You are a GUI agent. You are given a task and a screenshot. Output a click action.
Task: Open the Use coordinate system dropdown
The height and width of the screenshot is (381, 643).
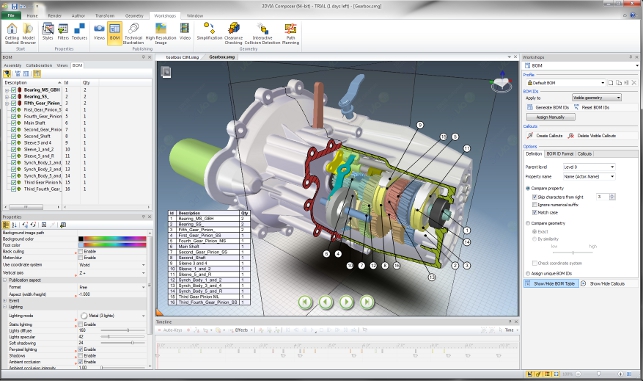(x=143, y=265)
